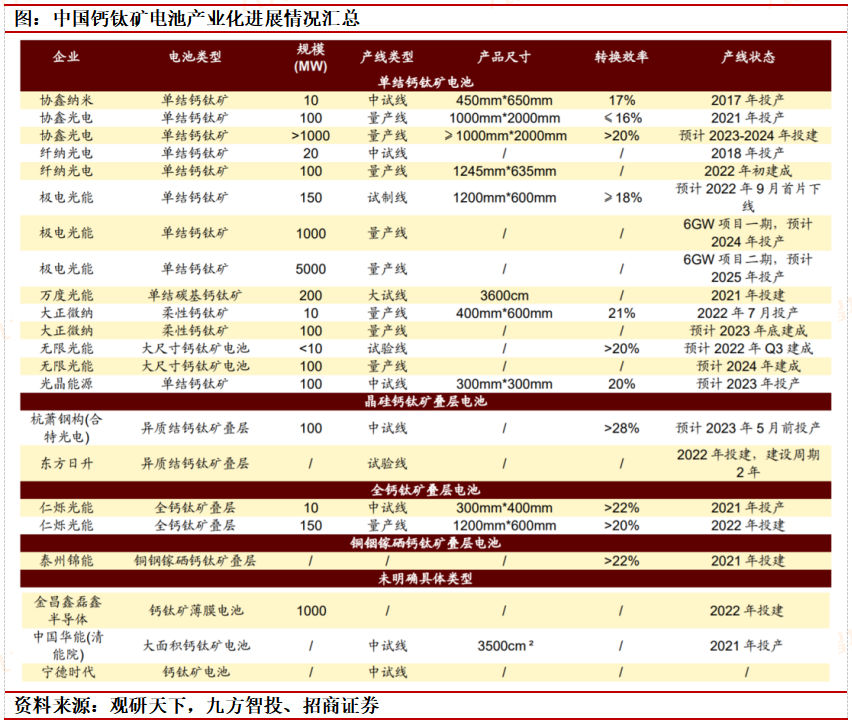The height and width of the screenshot is (722, 852).
Task: Select the 单结碳基钙钛矿 battery type cell
Action: click(195, 296)
